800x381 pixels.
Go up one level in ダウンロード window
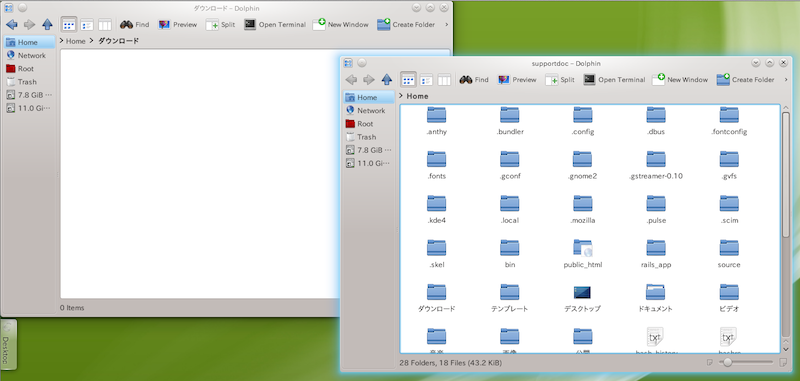coord(47,24)
